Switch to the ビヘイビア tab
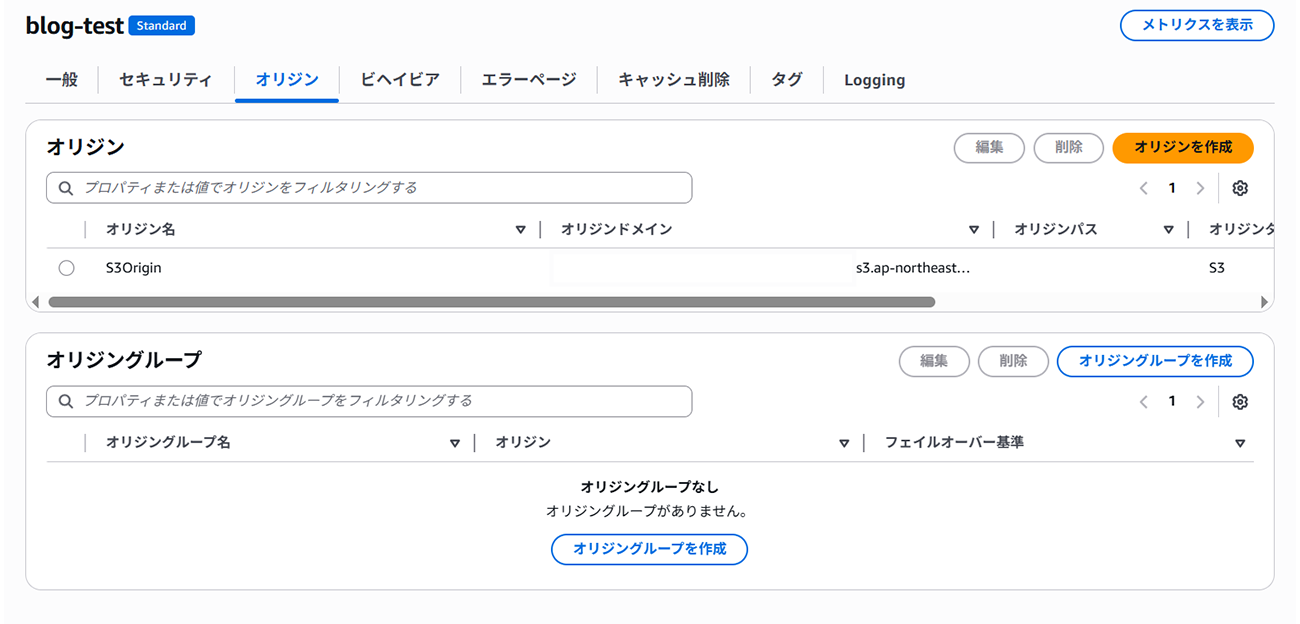This screenshot has width=1300, height=624. point(400,80)
